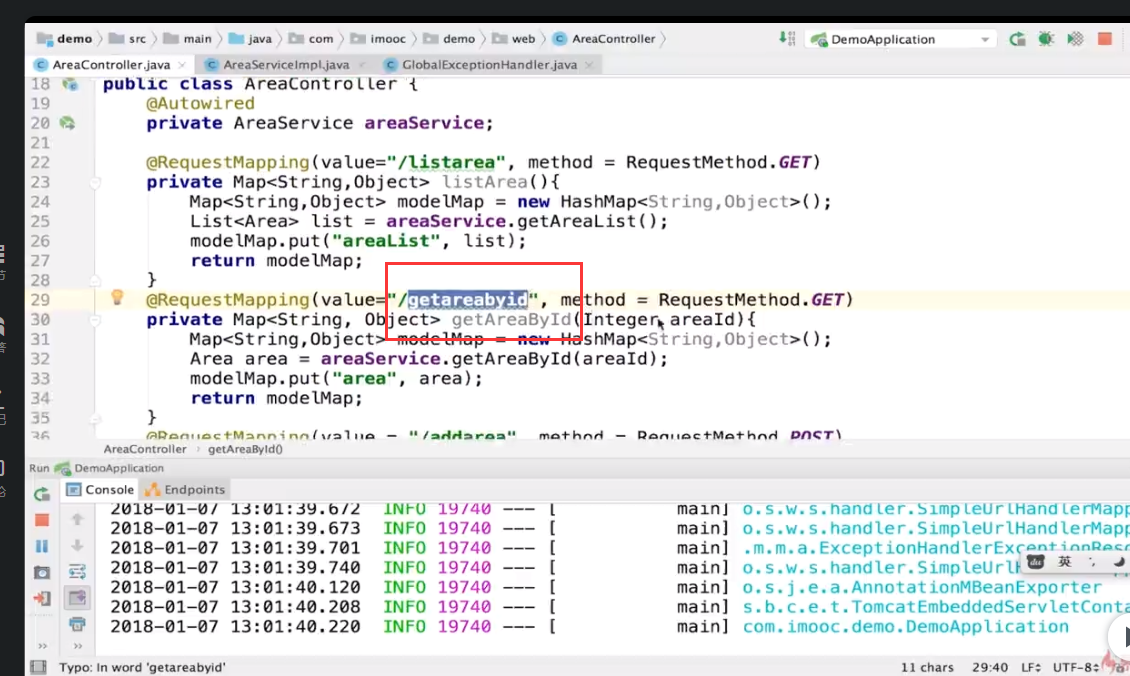Click DemoApplication title in Run panel header
The image size is (1130, 676).
[119, 468]
